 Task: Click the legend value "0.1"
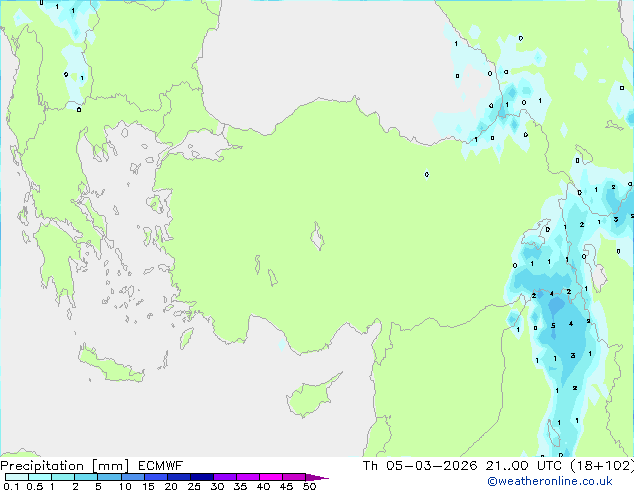(11, 486)
